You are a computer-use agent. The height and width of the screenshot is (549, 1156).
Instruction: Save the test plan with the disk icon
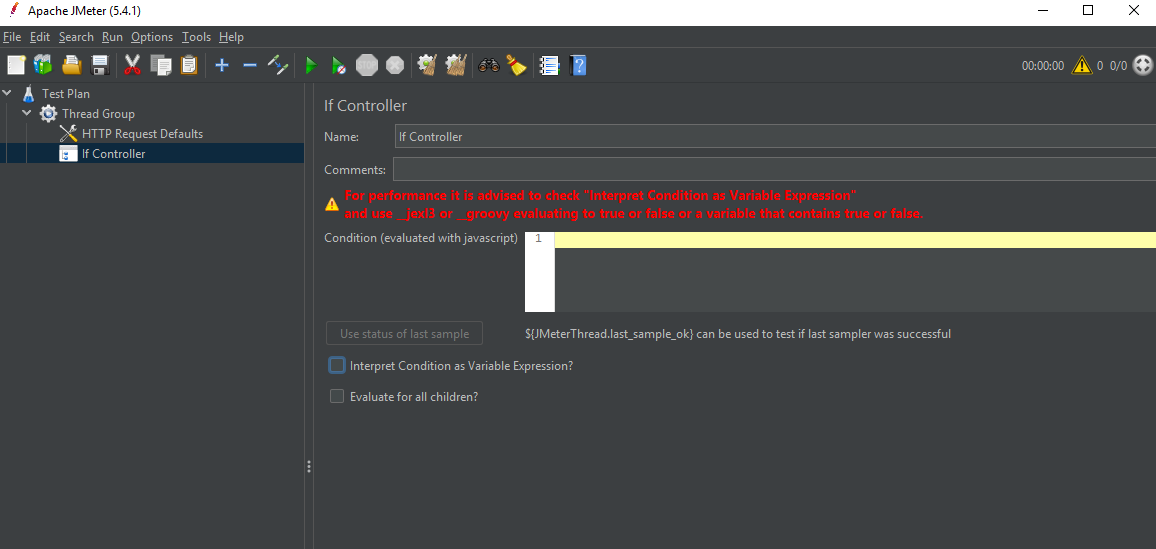[x=100, y=66]
